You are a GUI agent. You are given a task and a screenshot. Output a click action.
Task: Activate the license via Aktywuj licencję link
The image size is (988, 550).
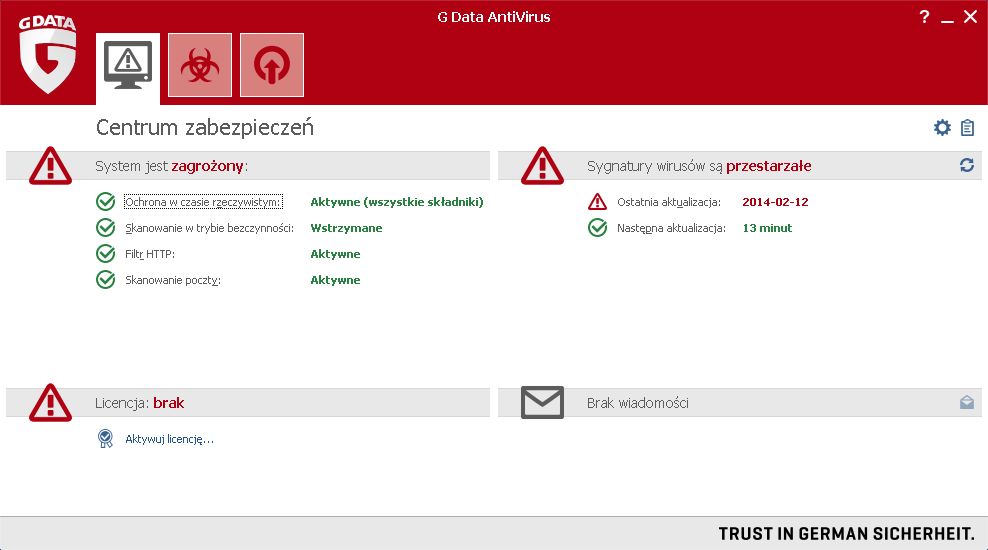click(x=169, y=439)
